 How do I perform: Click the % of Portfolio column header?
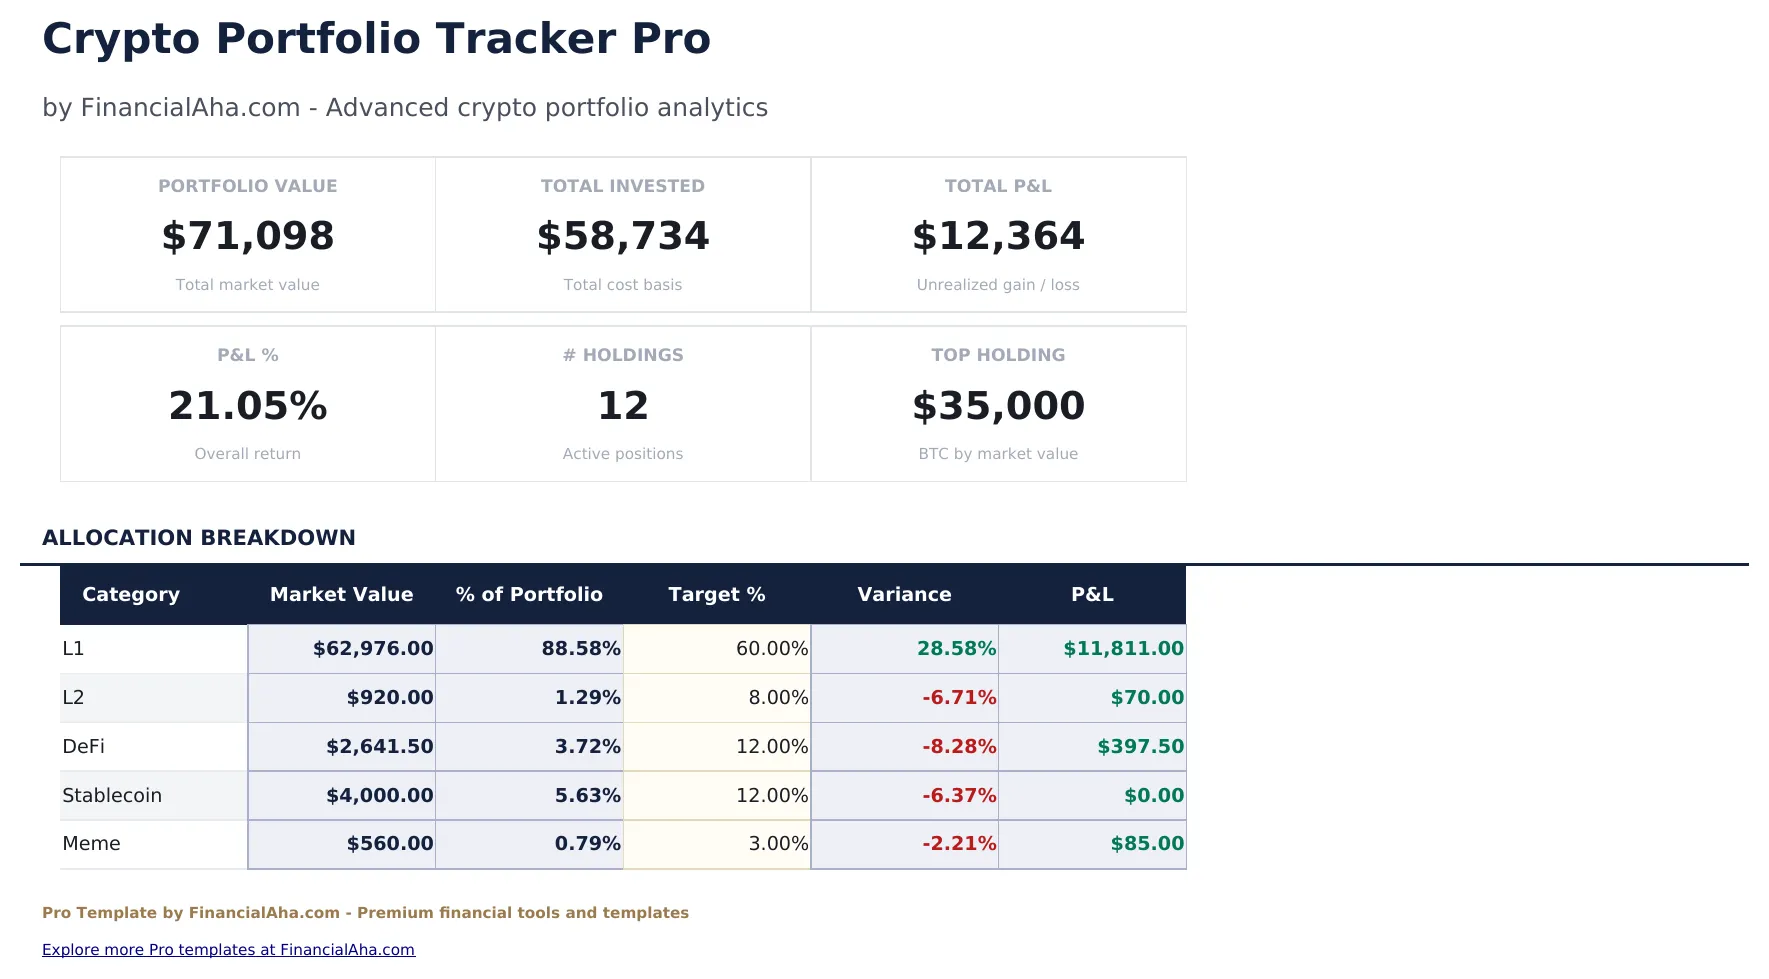[529, 594]
